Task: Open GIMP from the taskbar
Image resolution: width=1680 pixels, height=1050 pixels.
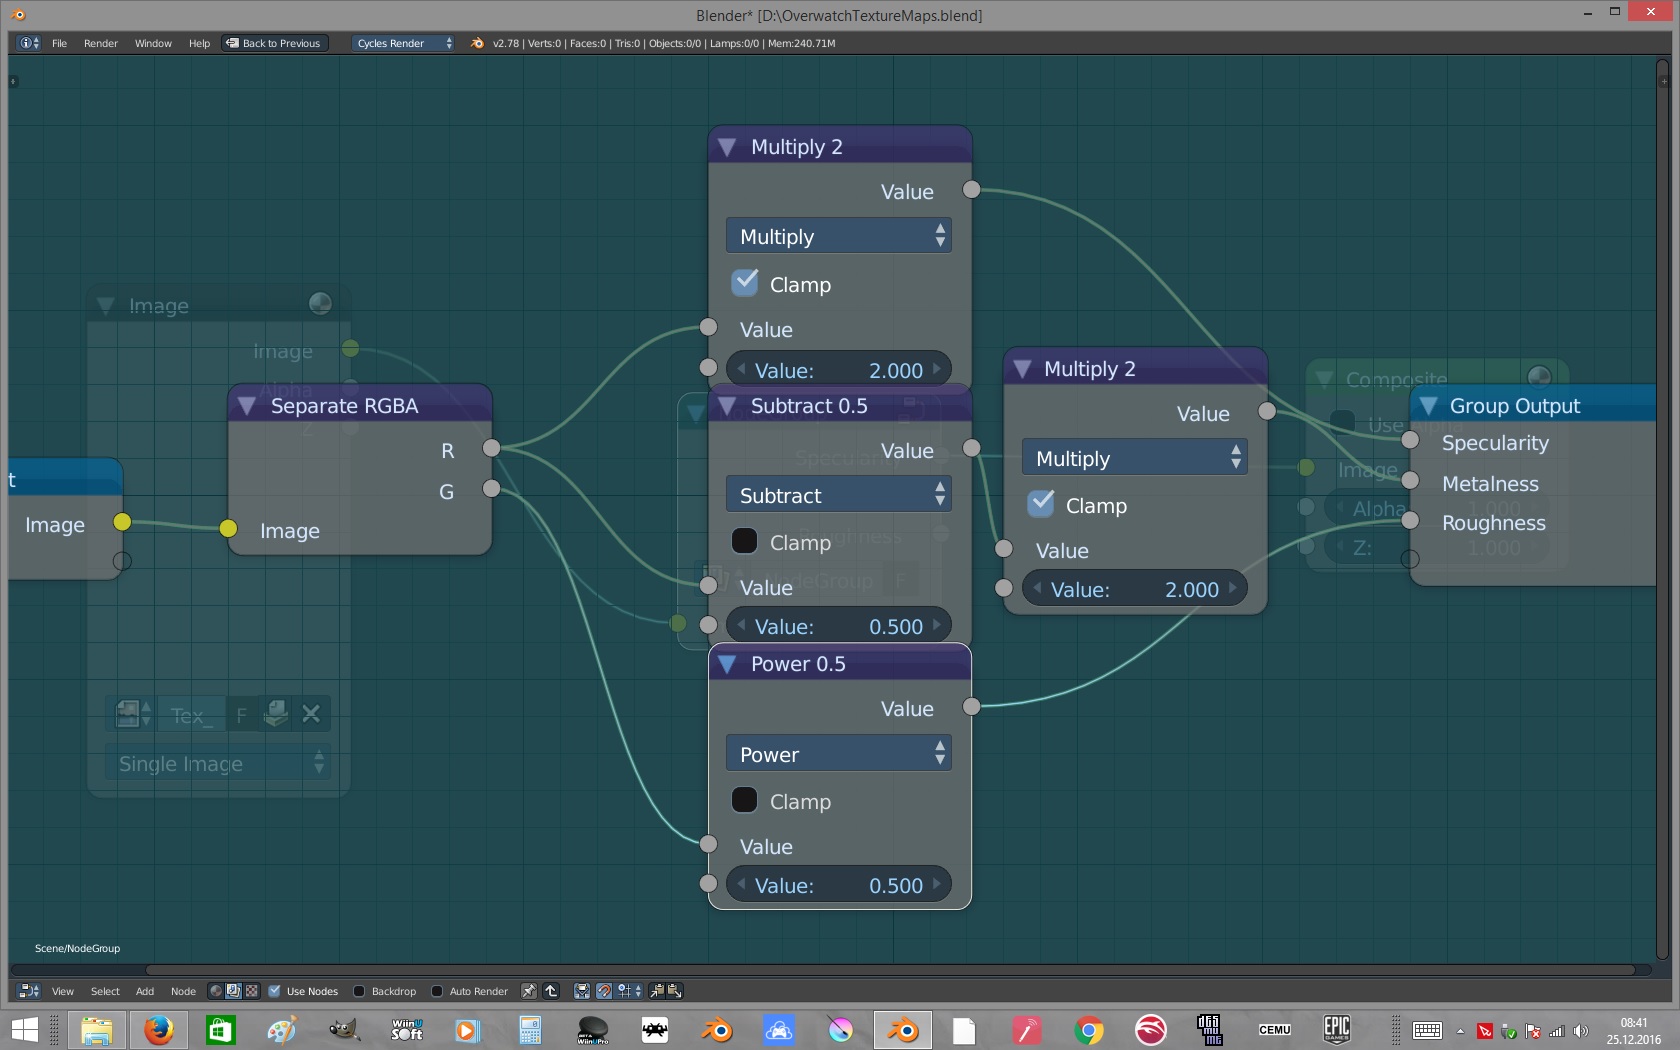Action: (344, 1029)
